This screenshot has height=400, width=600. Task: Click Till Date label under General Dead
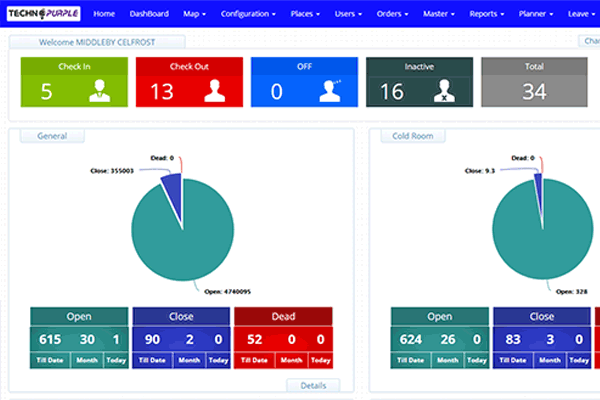(x=254, y=360)
